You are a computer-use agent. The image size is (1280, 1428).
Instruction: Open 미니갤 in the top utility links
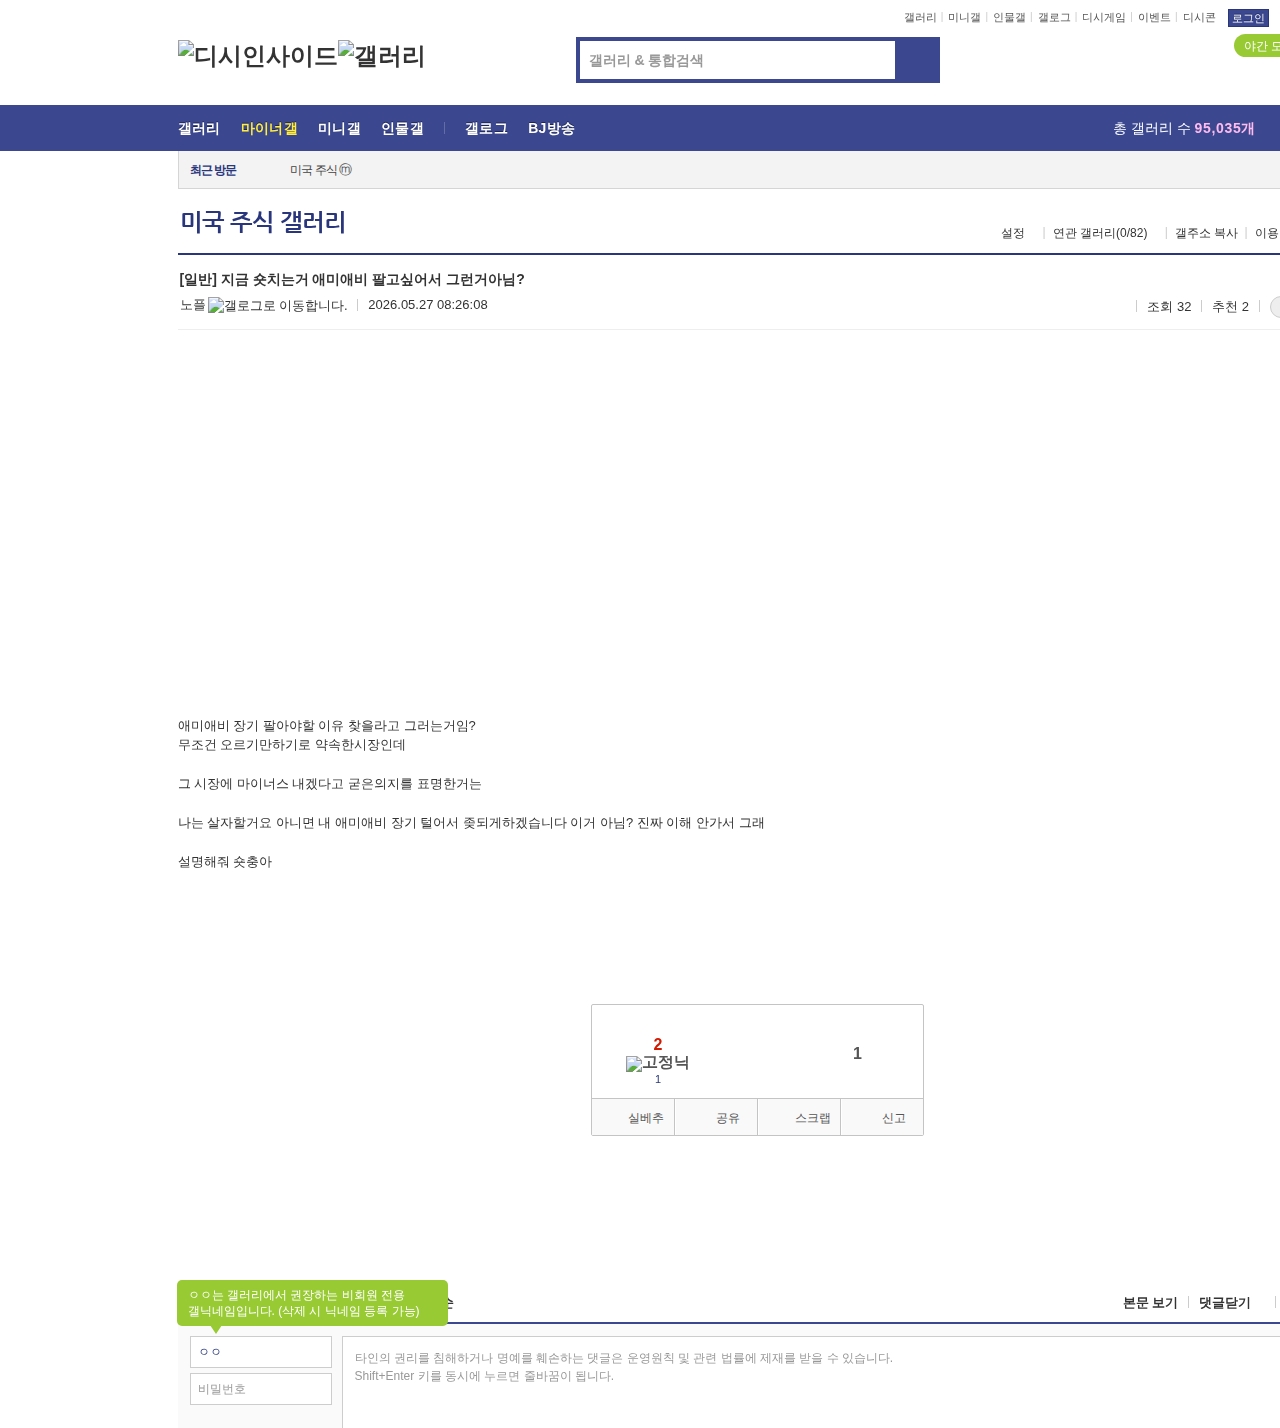pyautogui.click(x=964, y=18)
